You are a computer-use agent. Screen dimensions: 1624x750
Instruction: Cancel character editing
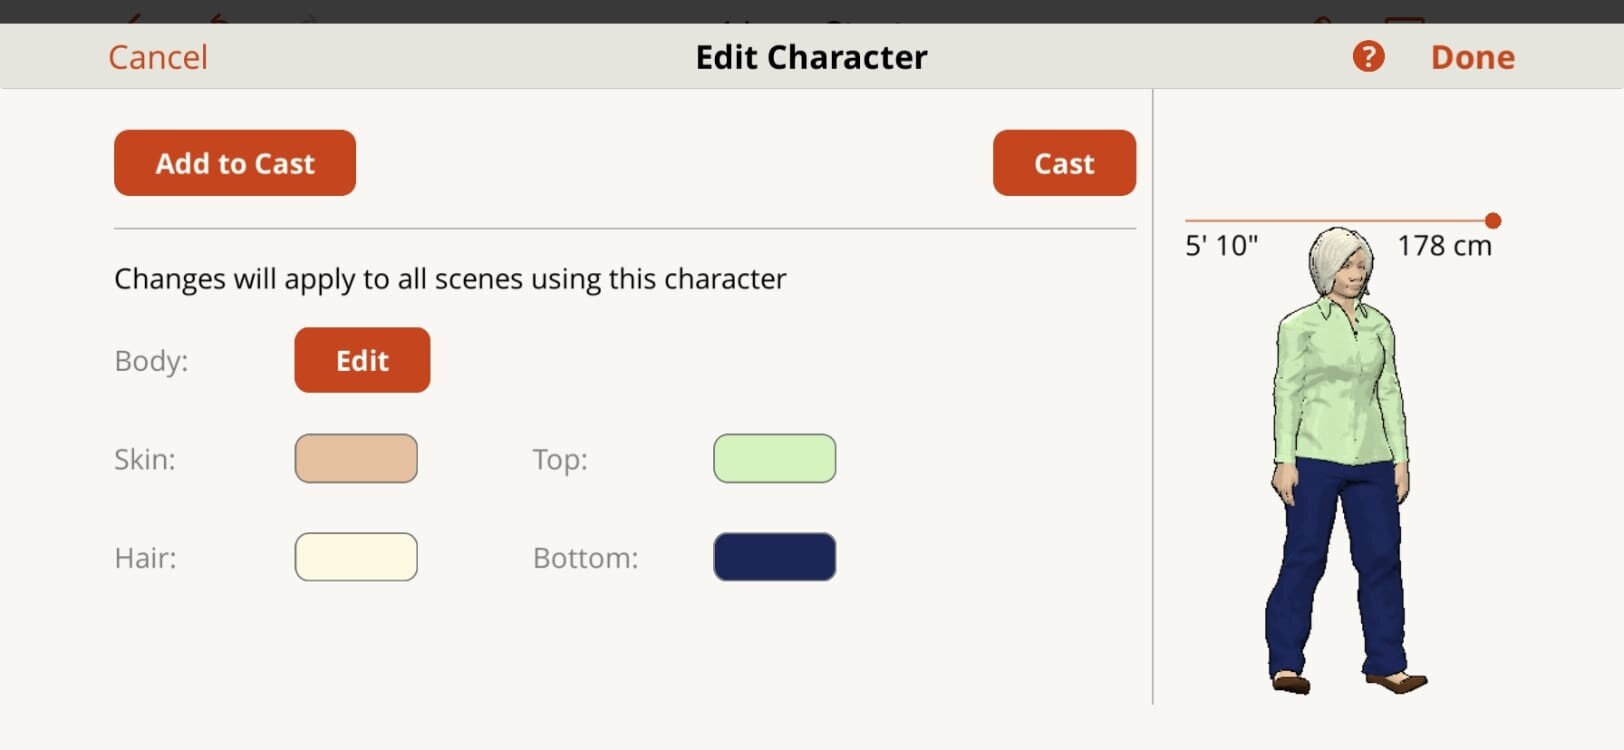157,56
